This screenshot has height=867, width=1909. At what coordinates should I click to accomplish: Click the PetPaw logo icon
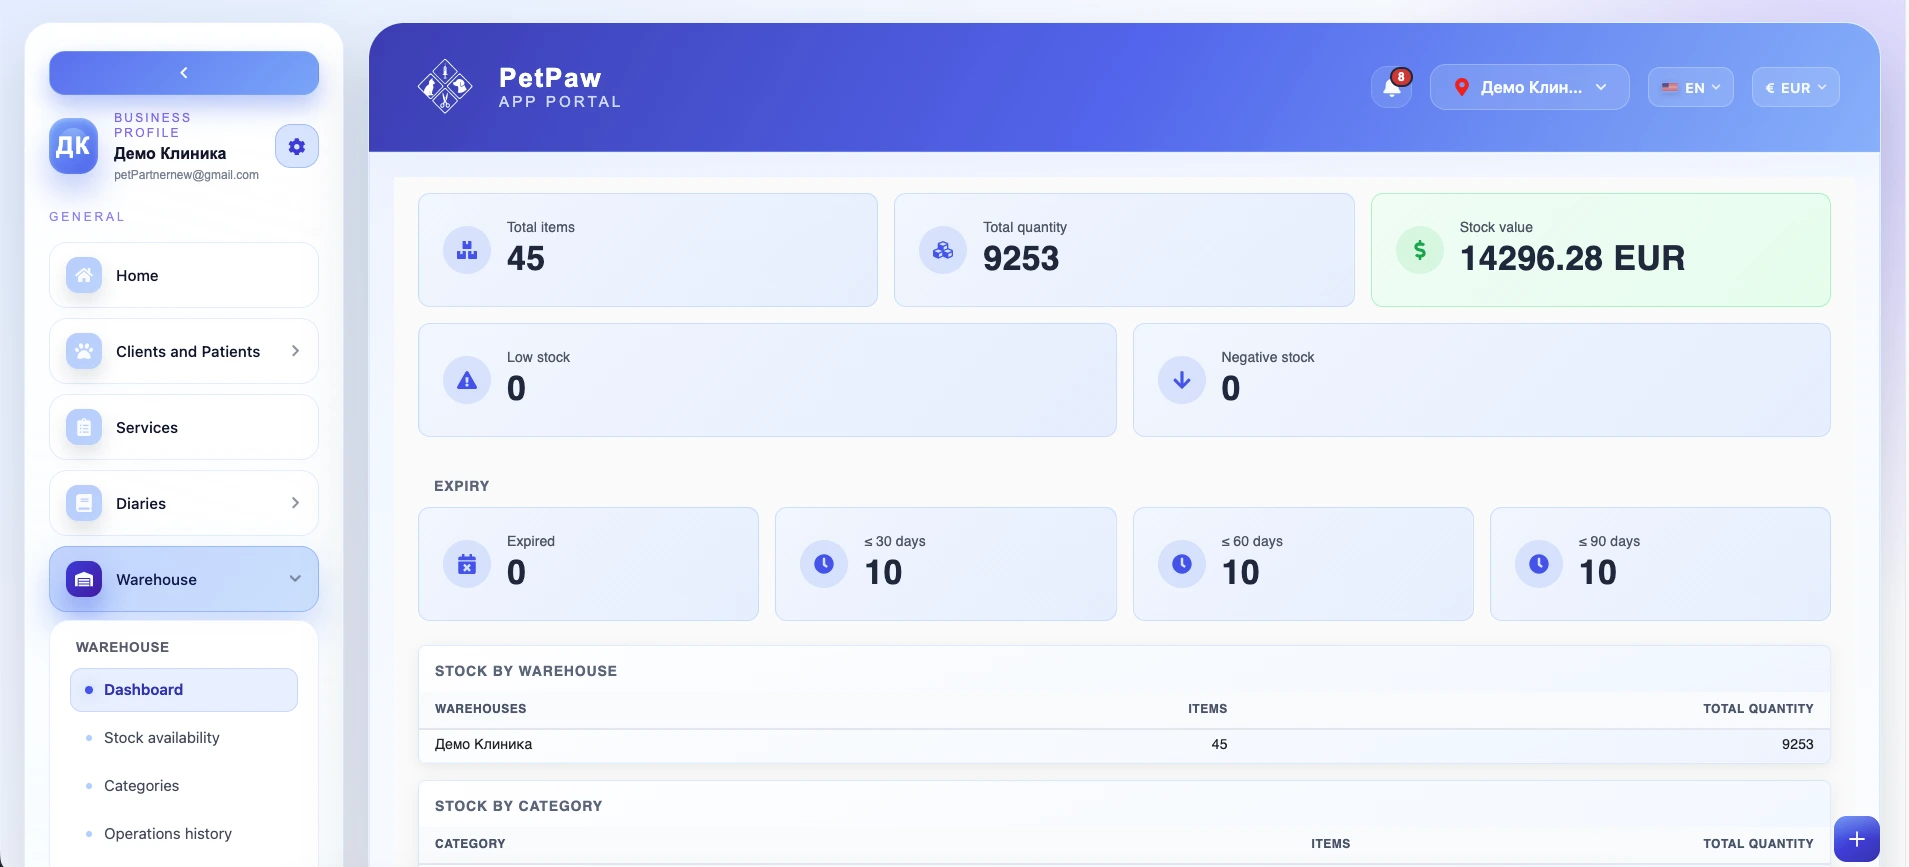coord(445,87)
